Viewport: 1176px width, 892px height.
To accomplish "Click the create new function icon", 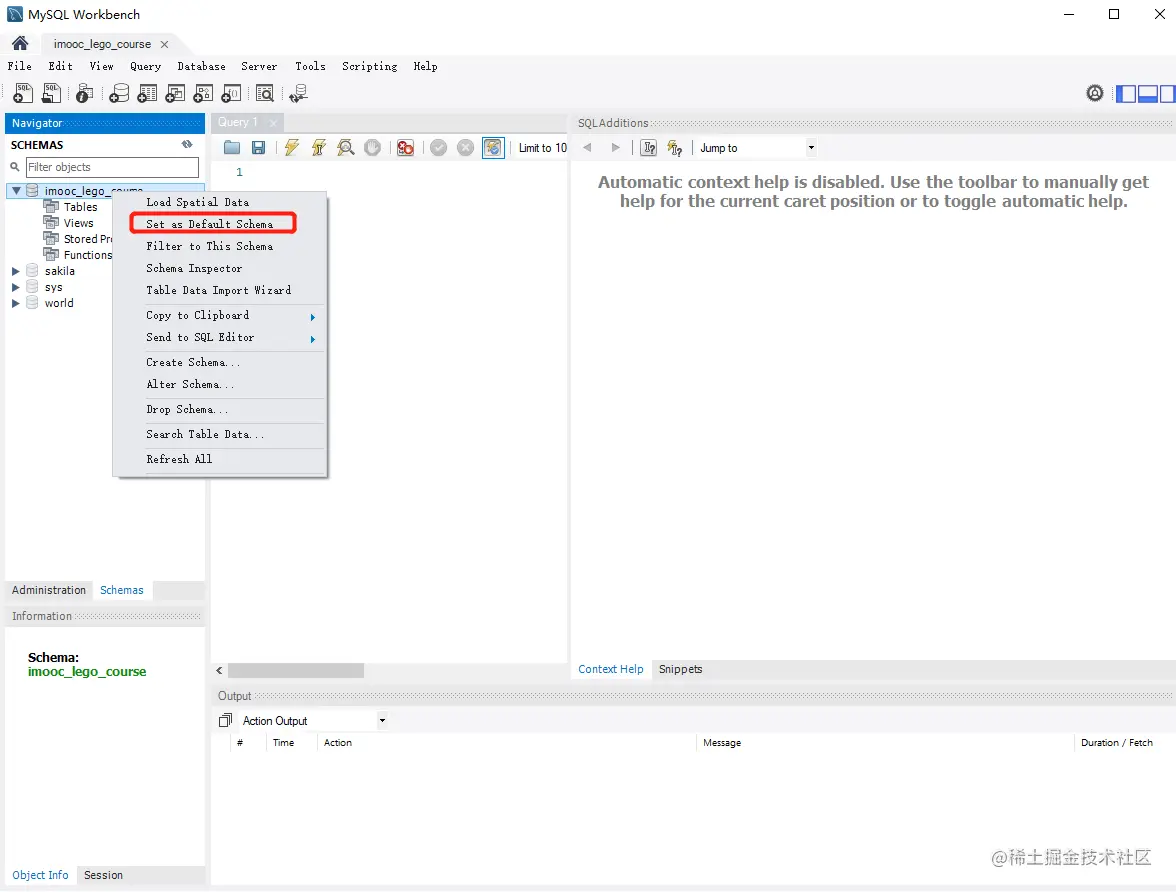I will 232,93.
